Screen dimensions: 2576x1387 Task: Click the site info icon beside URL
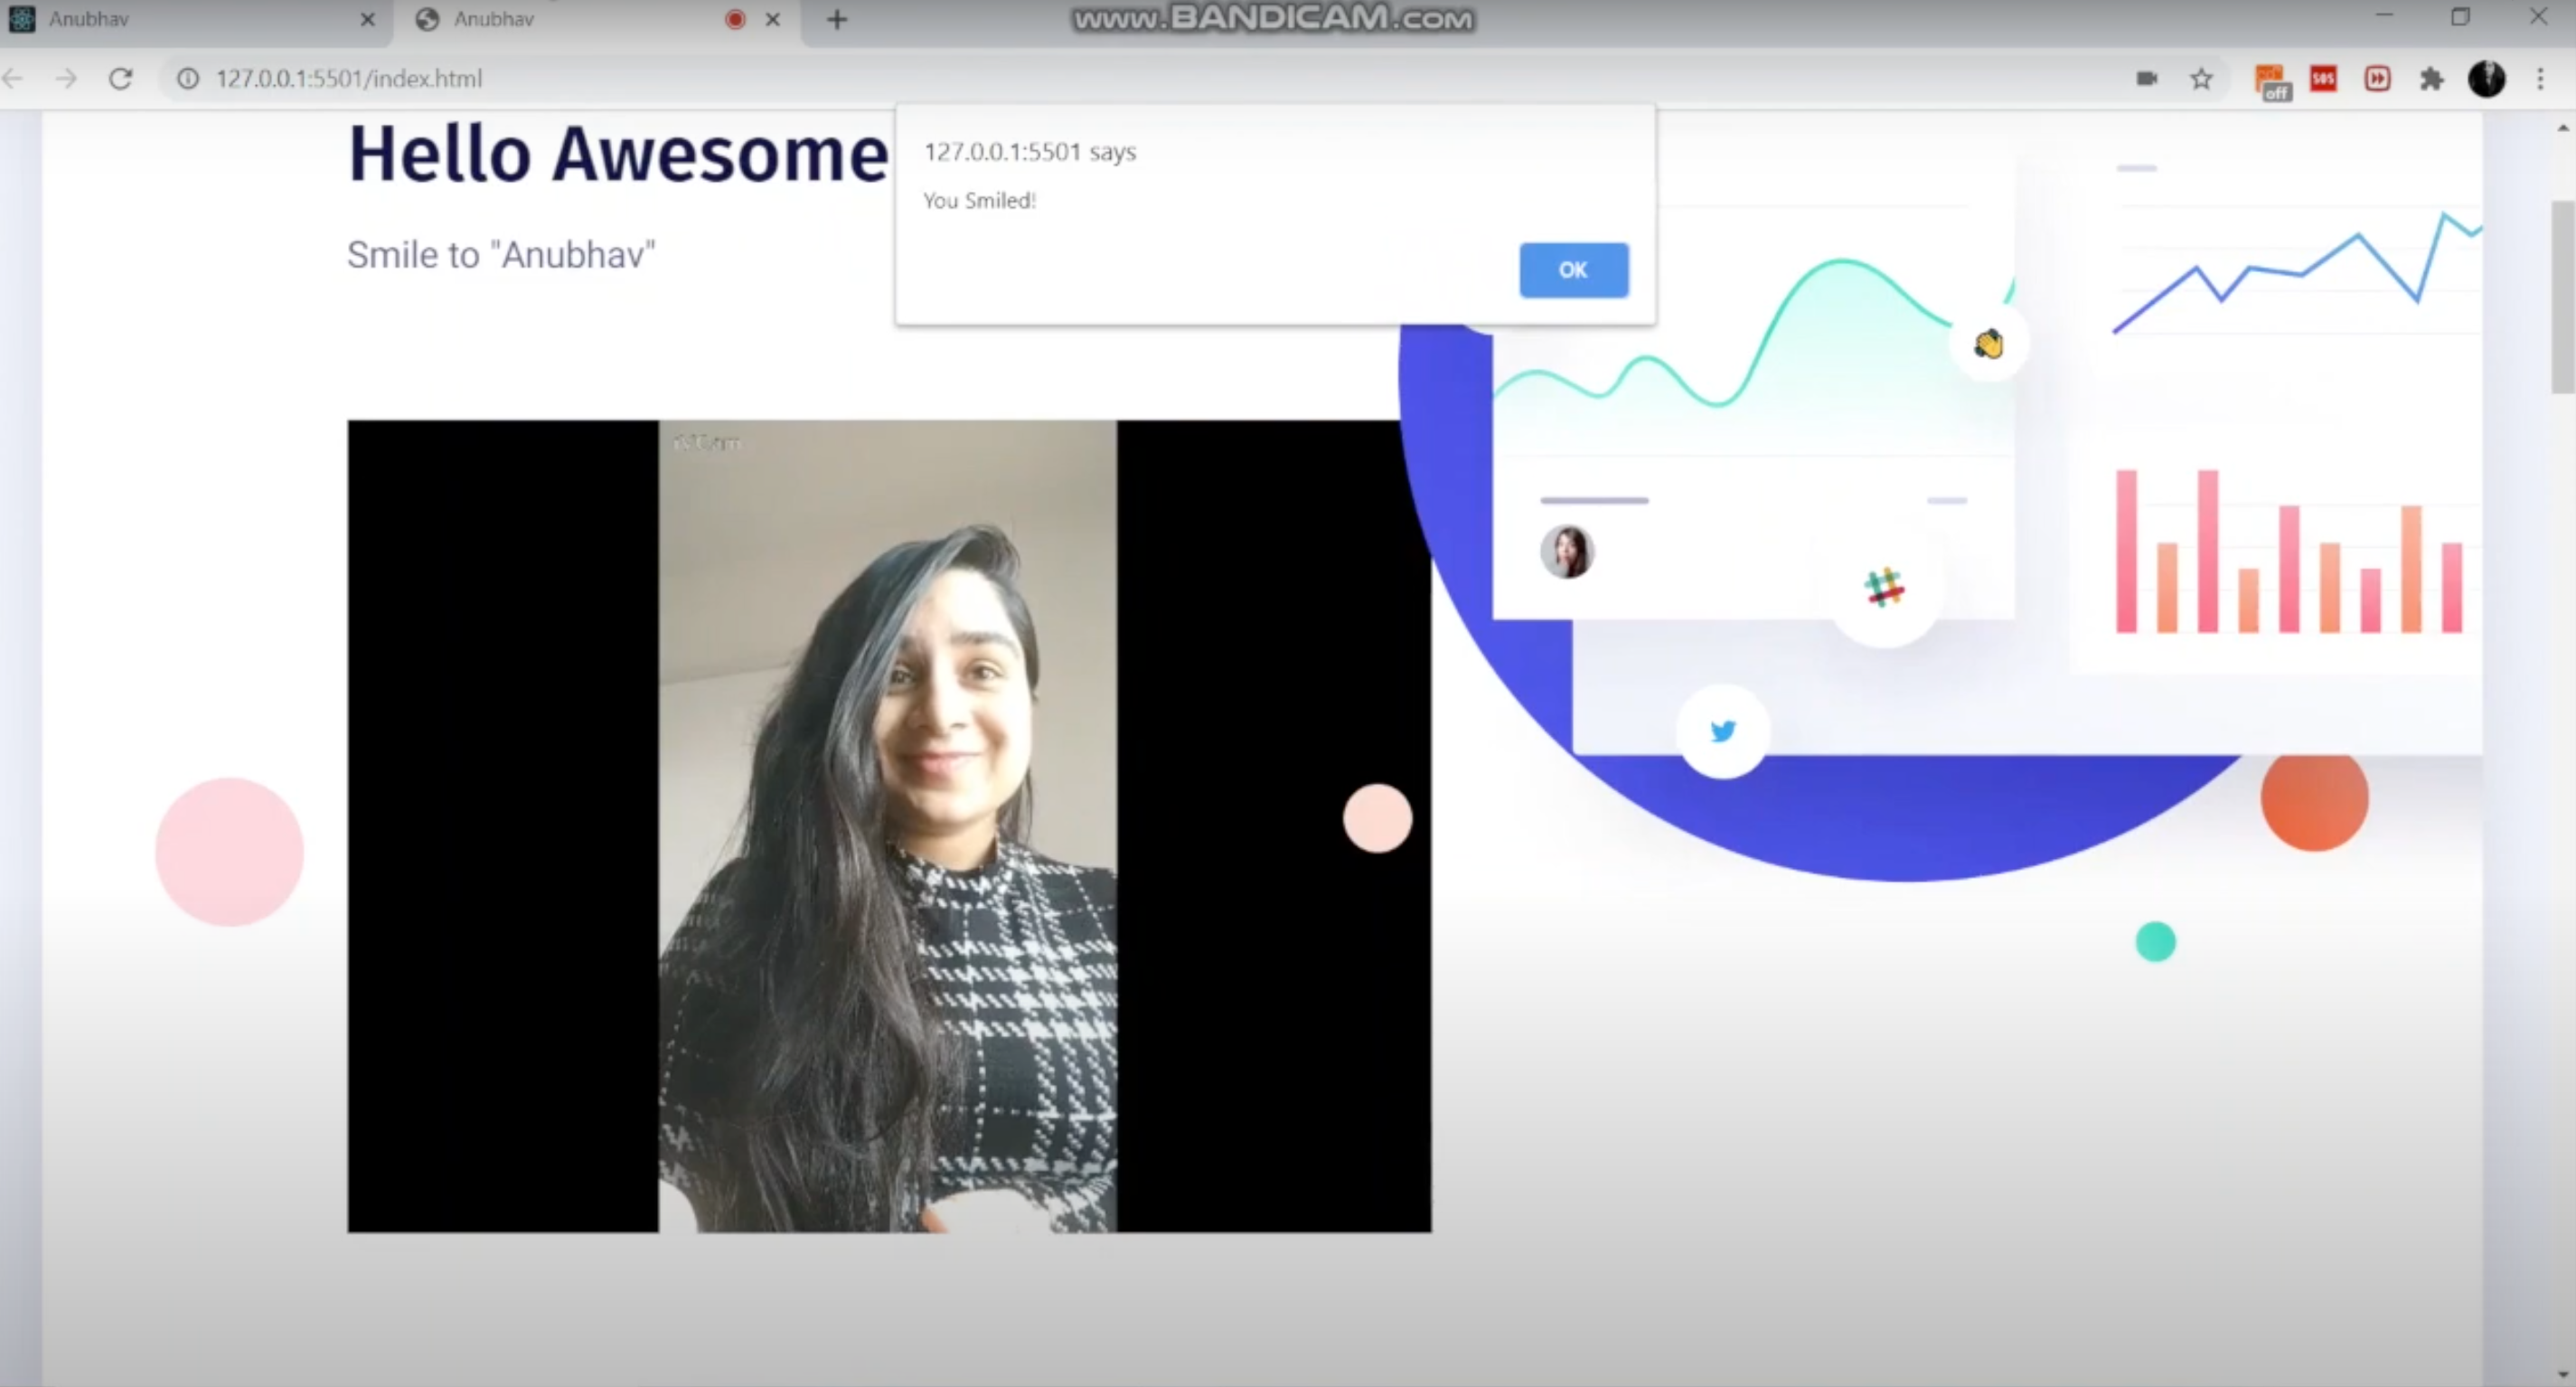(x=188, y=78)
